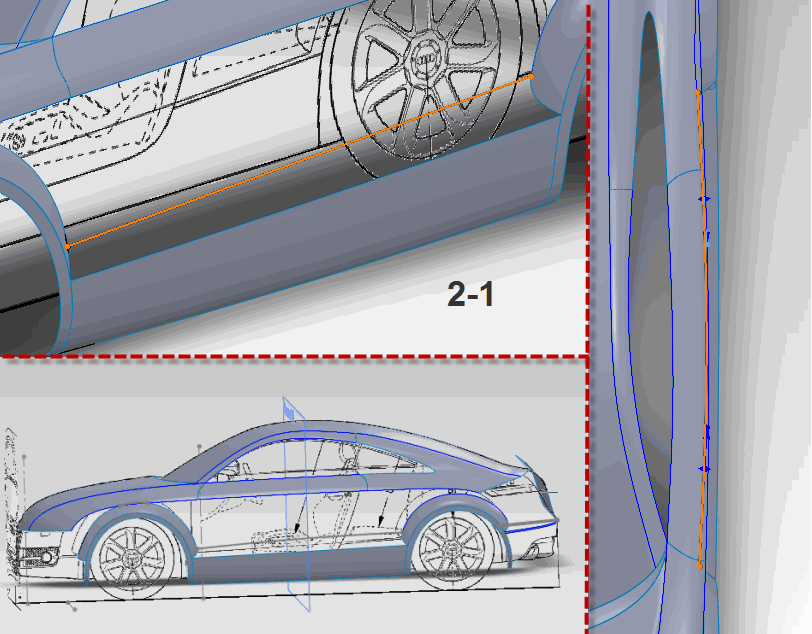This screenshot has height=634, width=812.
Task: Click the upper blue arrow manipulator on the curve
Action: [705, 199]
